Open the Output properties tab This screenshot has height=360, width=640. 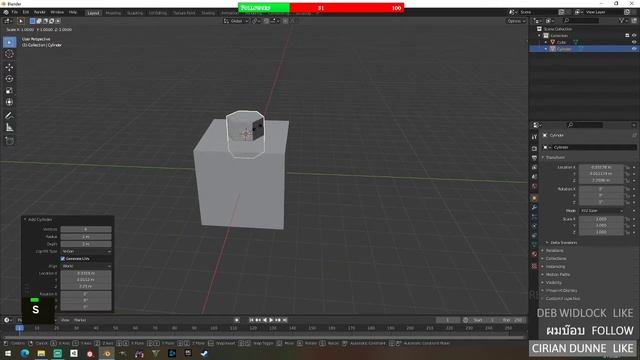point(534,158)
